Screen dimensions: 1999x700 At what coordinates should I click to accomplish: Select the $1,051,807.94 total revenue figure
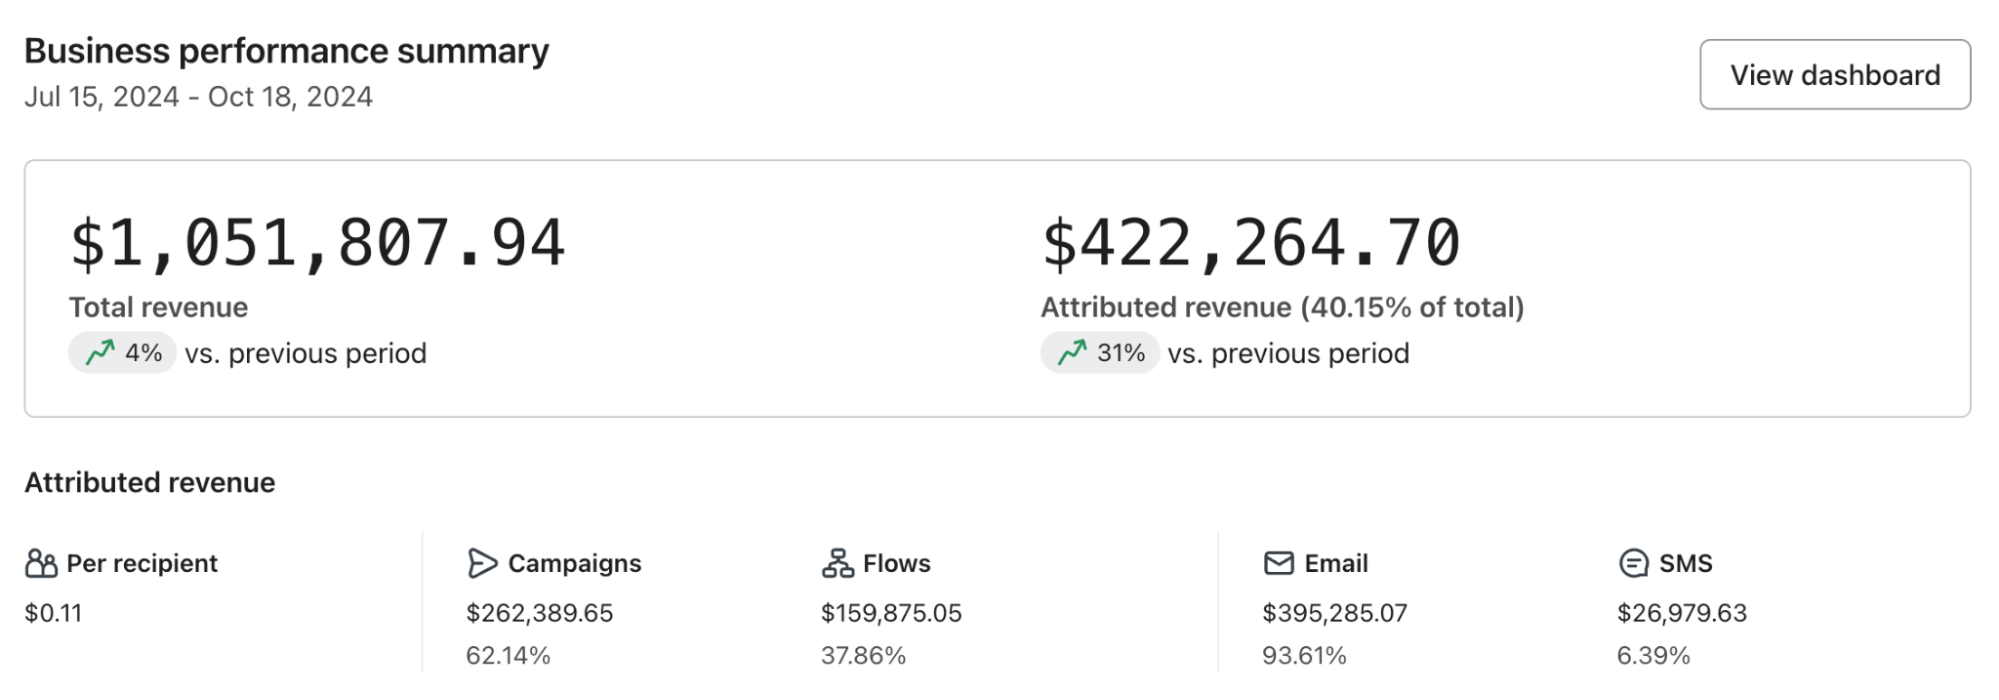pos(318,243)
